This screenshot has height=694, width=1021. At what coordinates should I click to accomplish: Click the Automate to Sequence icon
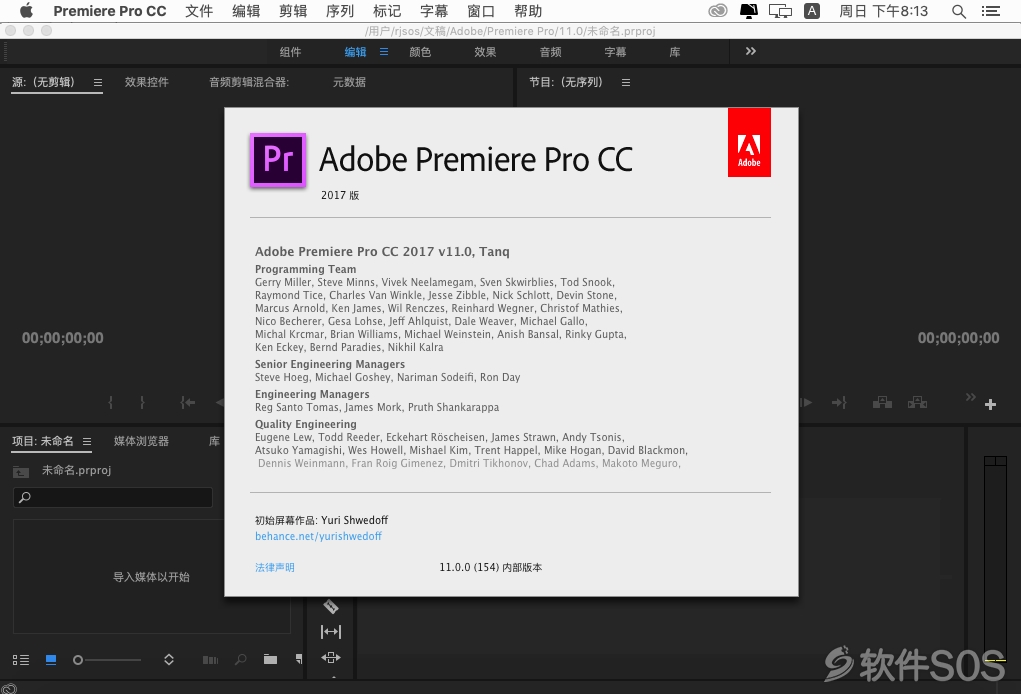pos(210,660)
